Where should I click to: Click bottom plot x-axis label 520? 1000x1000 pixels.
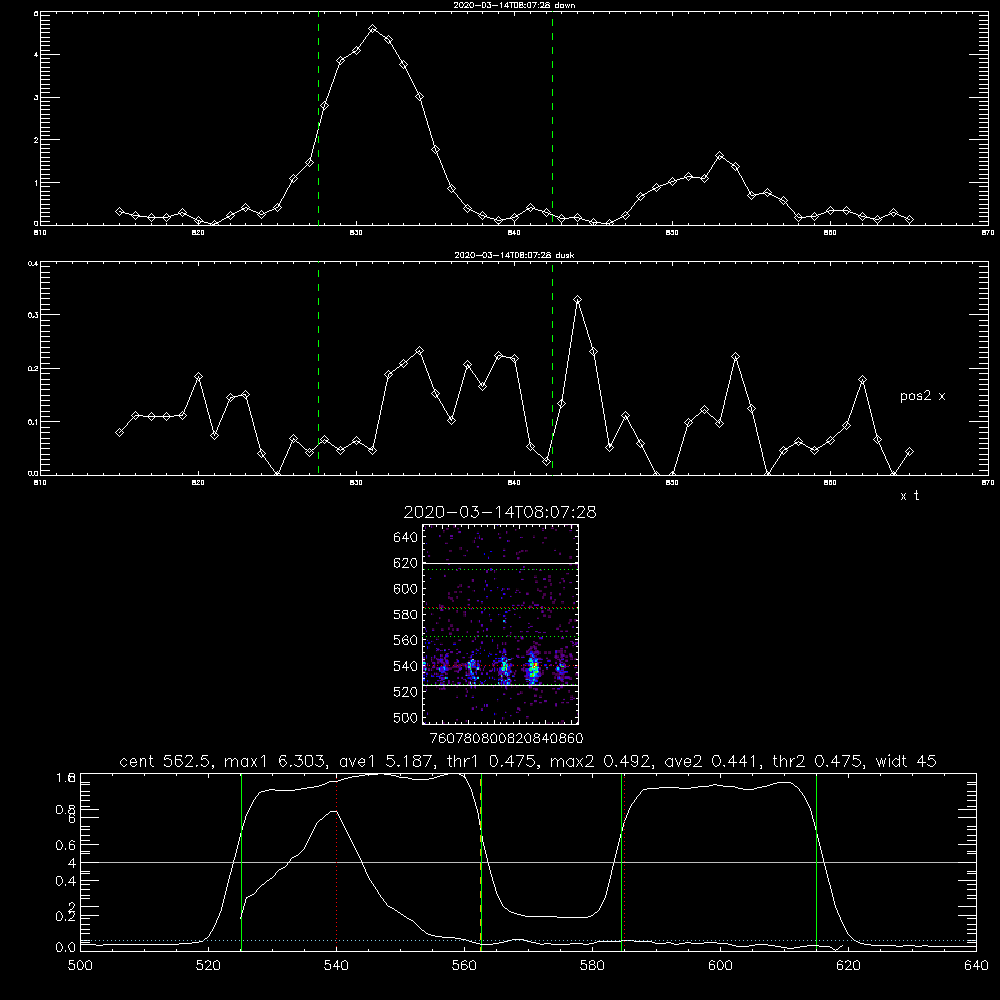[x=208, y=966]
